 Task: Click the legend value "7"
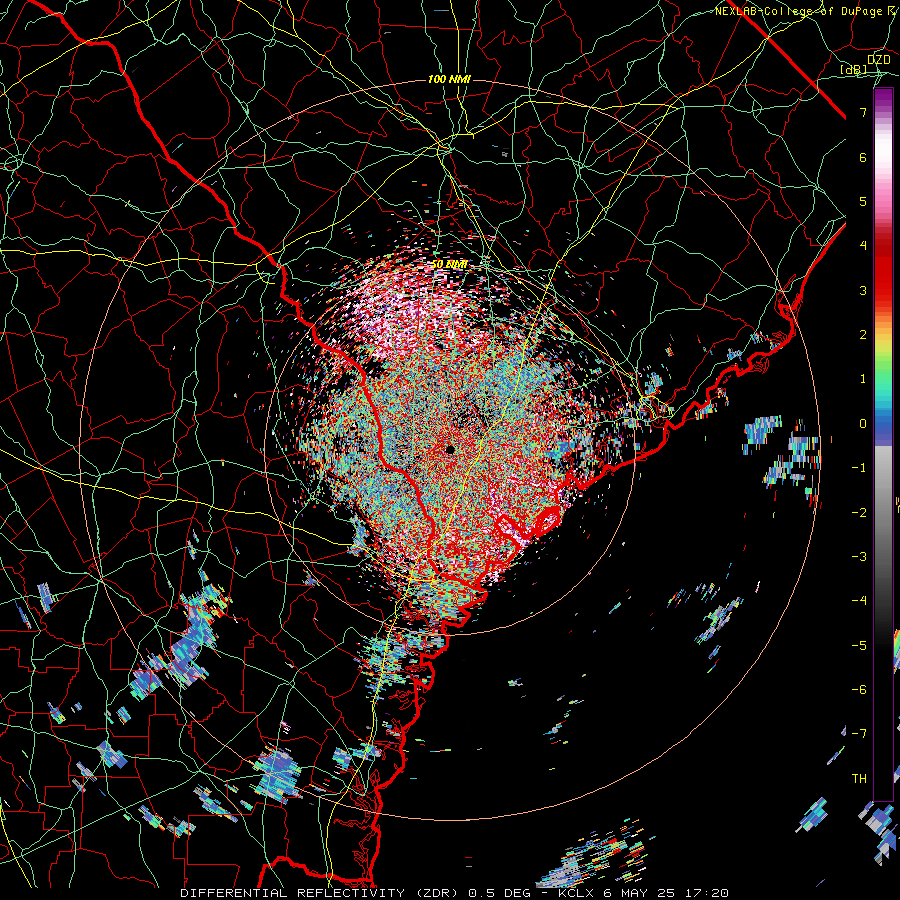[x=863, y=112]
